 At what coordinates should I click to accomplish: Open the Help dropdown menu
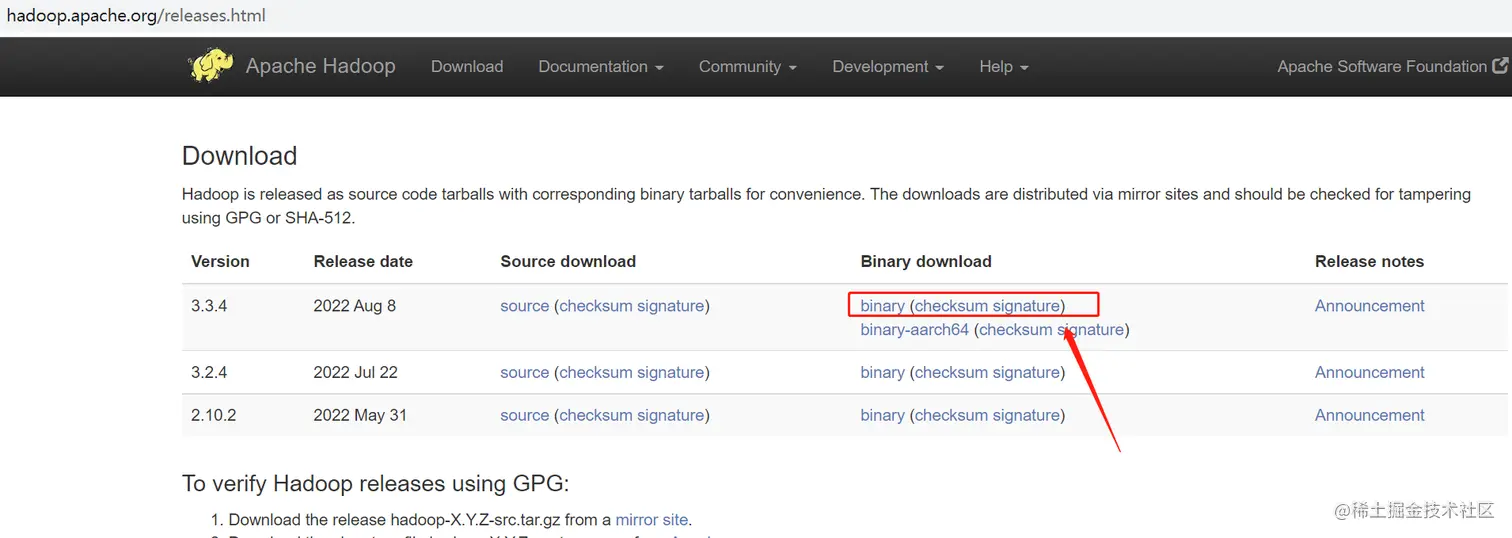(1003, 67)
